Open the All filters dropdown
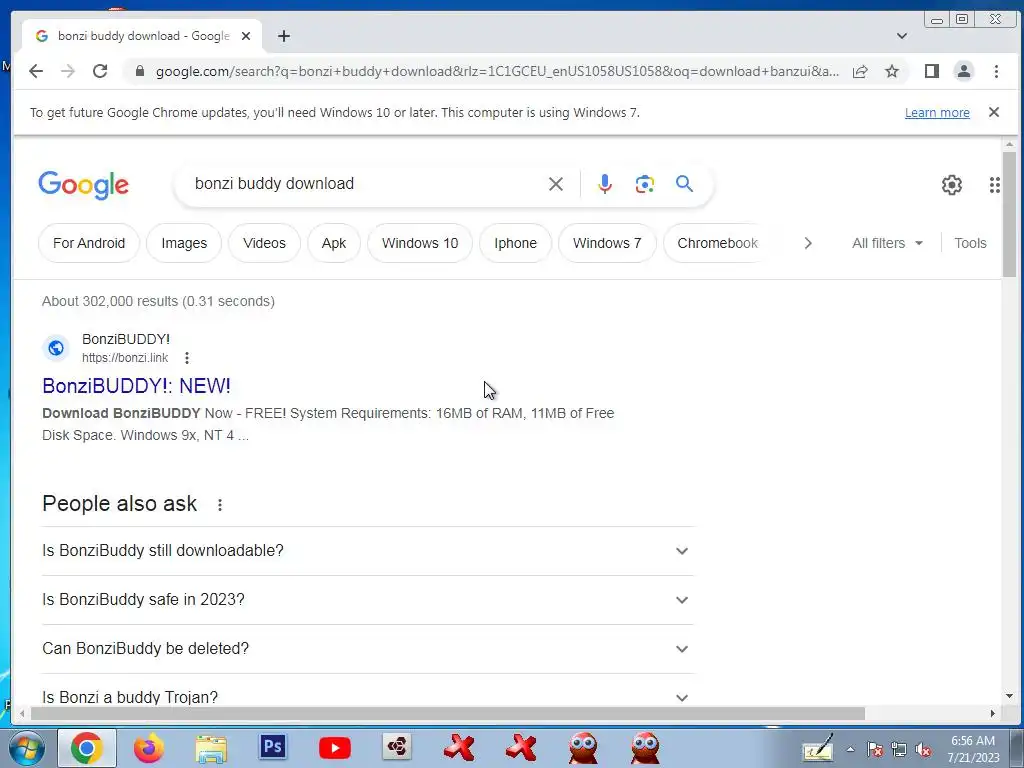 coord(888,243)
